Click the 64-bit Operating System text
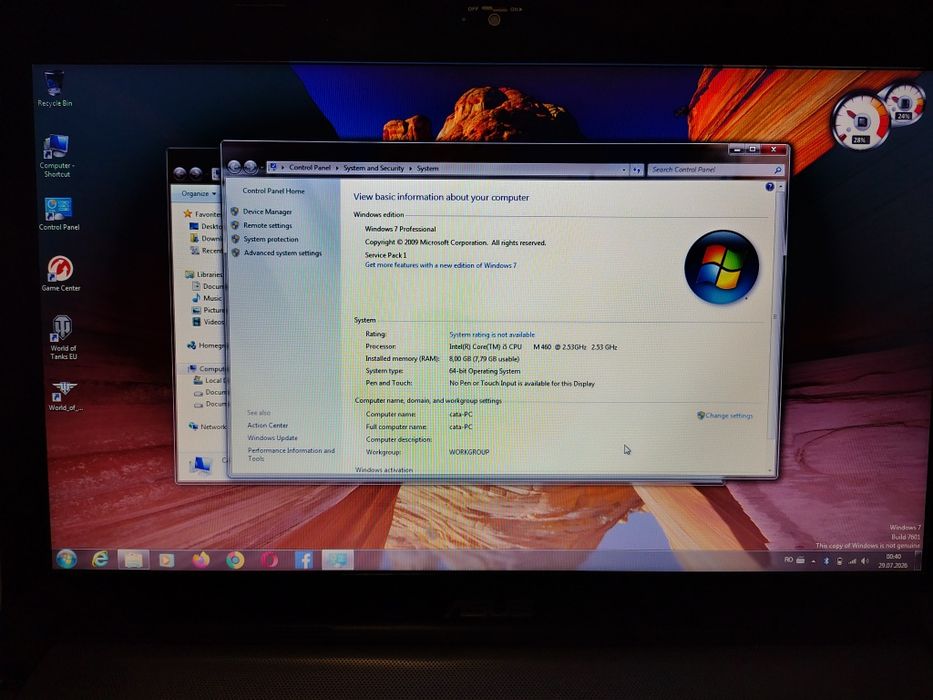Screen dimensions: 933x700 484,371
